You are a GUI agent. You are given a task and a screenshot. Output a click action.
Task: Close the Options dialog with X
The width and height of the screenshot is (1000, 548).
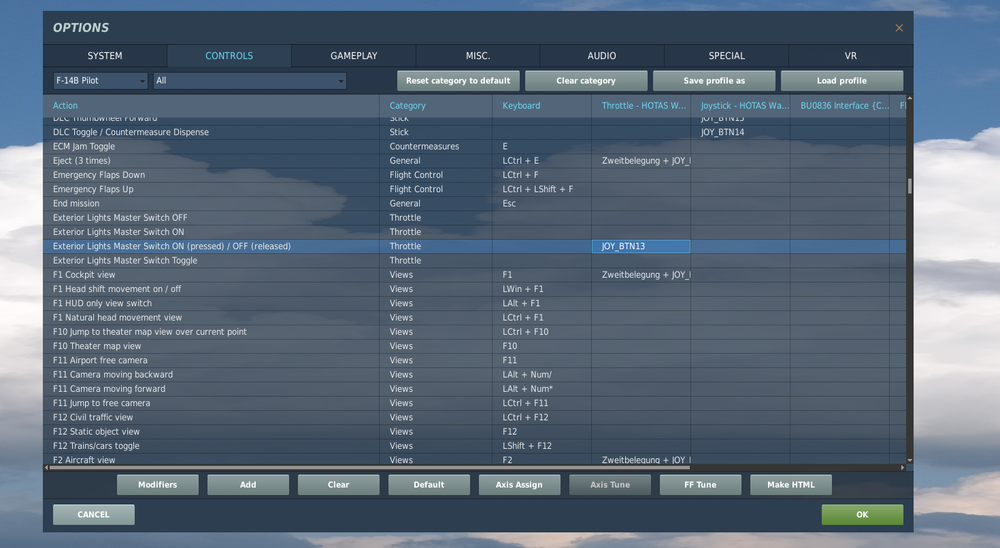(899, 28)
